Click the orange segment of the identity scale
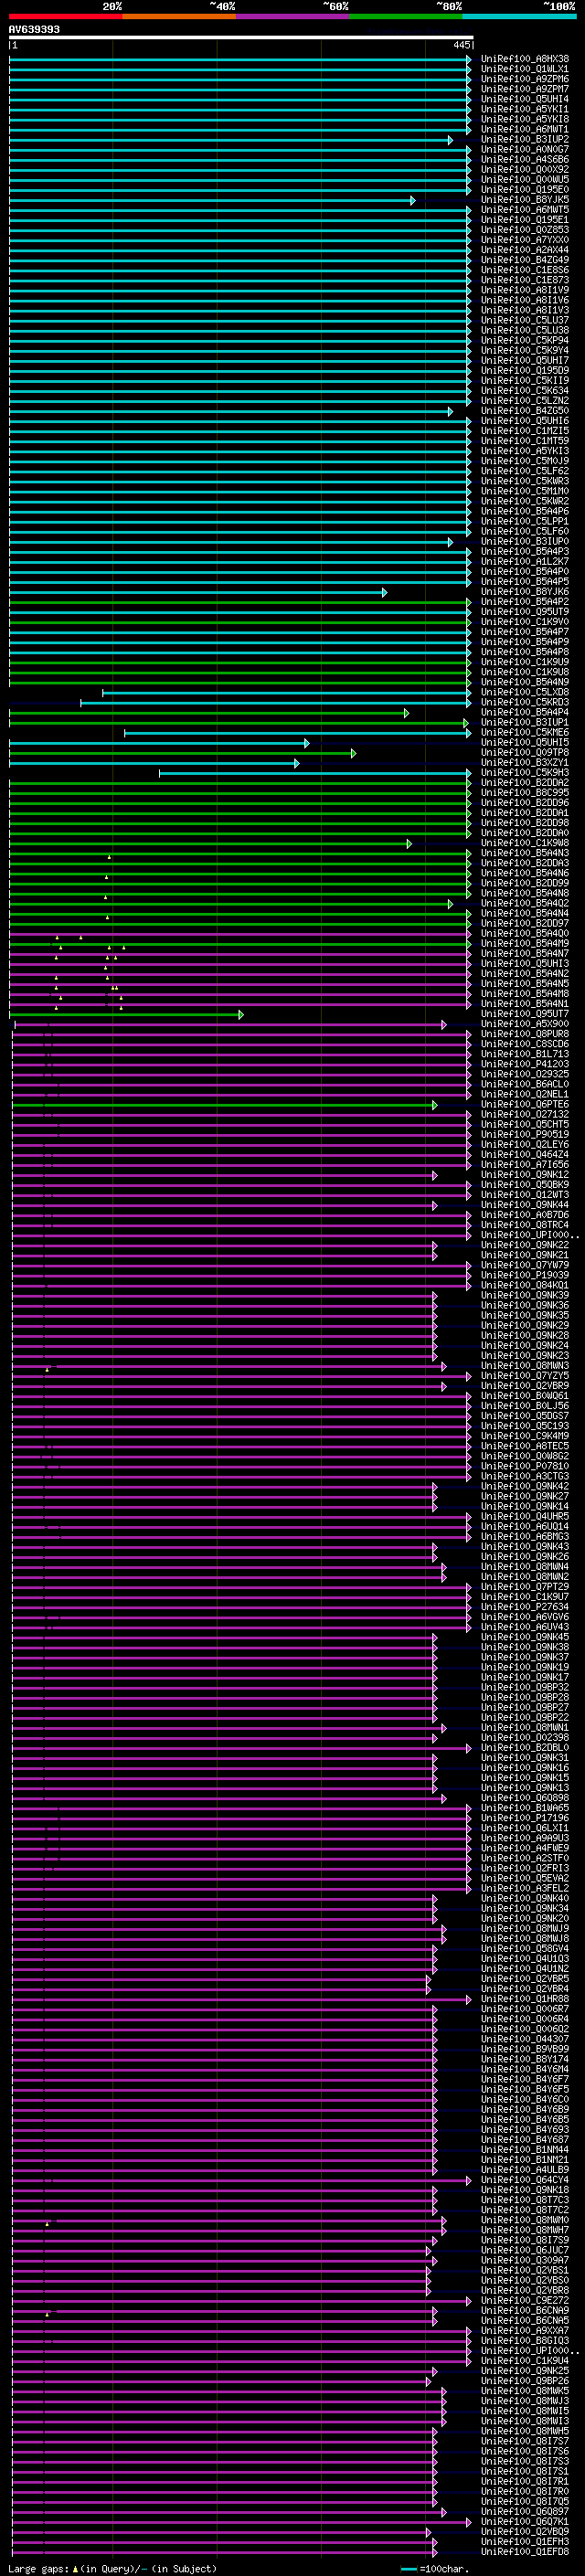 [179, 16]
